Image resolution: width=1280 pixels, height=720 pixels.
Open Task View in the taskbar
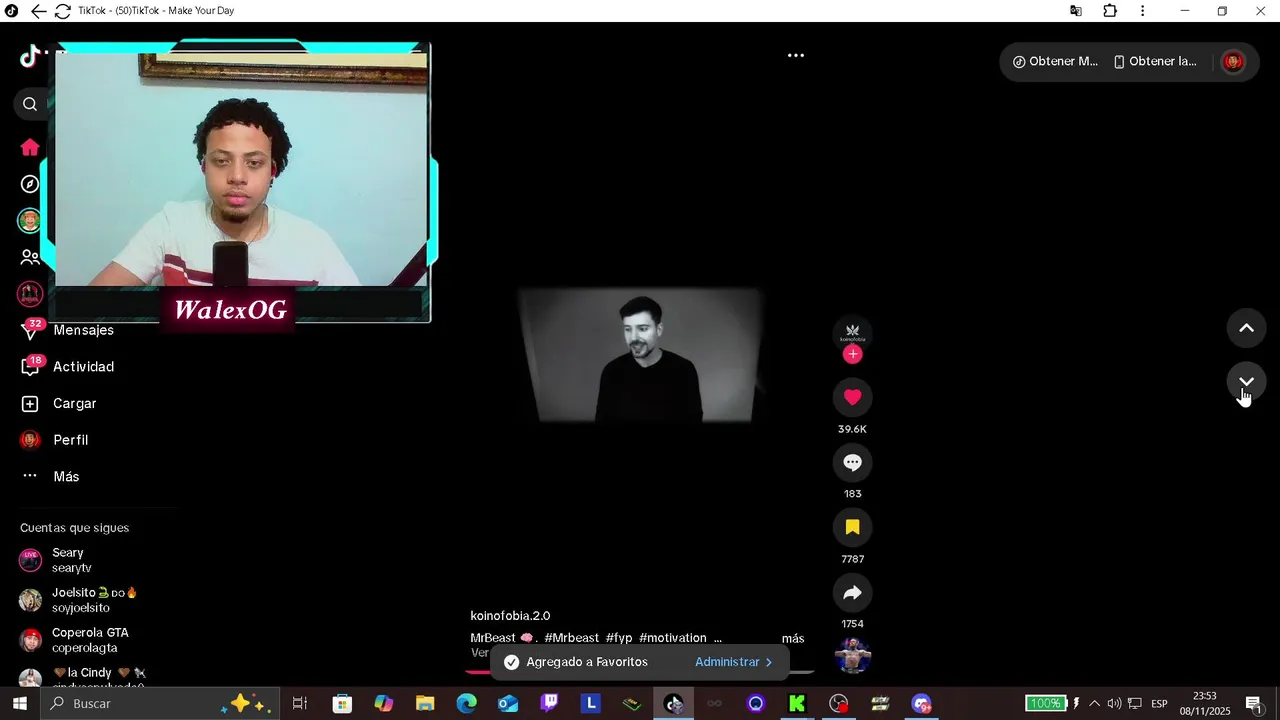tap(300, 704)
